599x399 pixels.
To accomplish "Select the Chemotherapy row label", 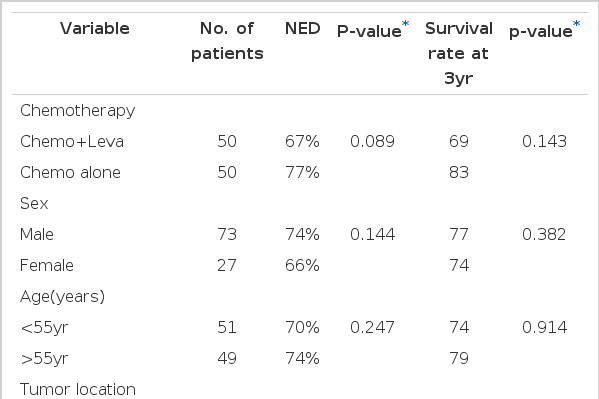I will pyautogui.click(x=78, y=111).
